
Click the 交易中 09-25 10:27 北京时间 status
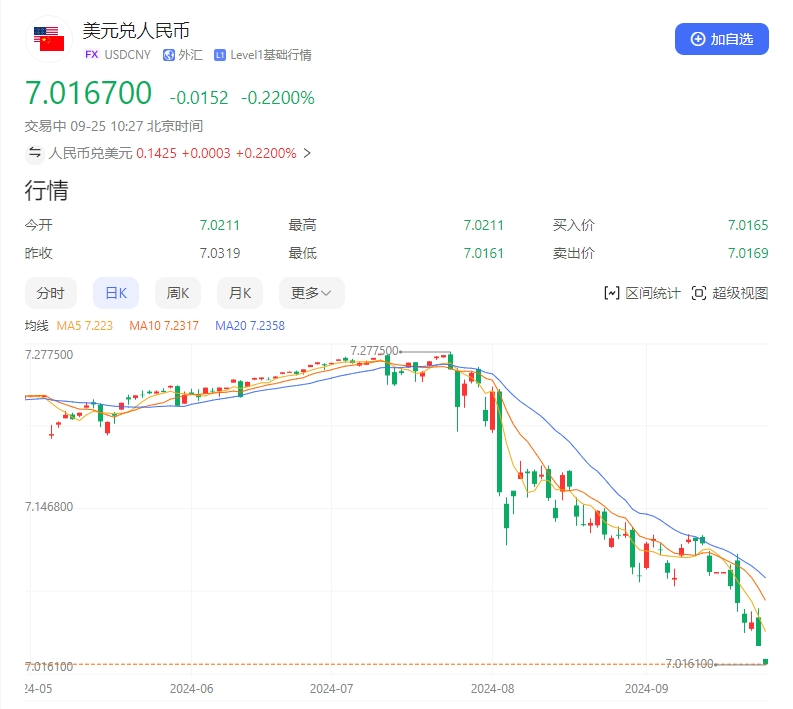114,126
